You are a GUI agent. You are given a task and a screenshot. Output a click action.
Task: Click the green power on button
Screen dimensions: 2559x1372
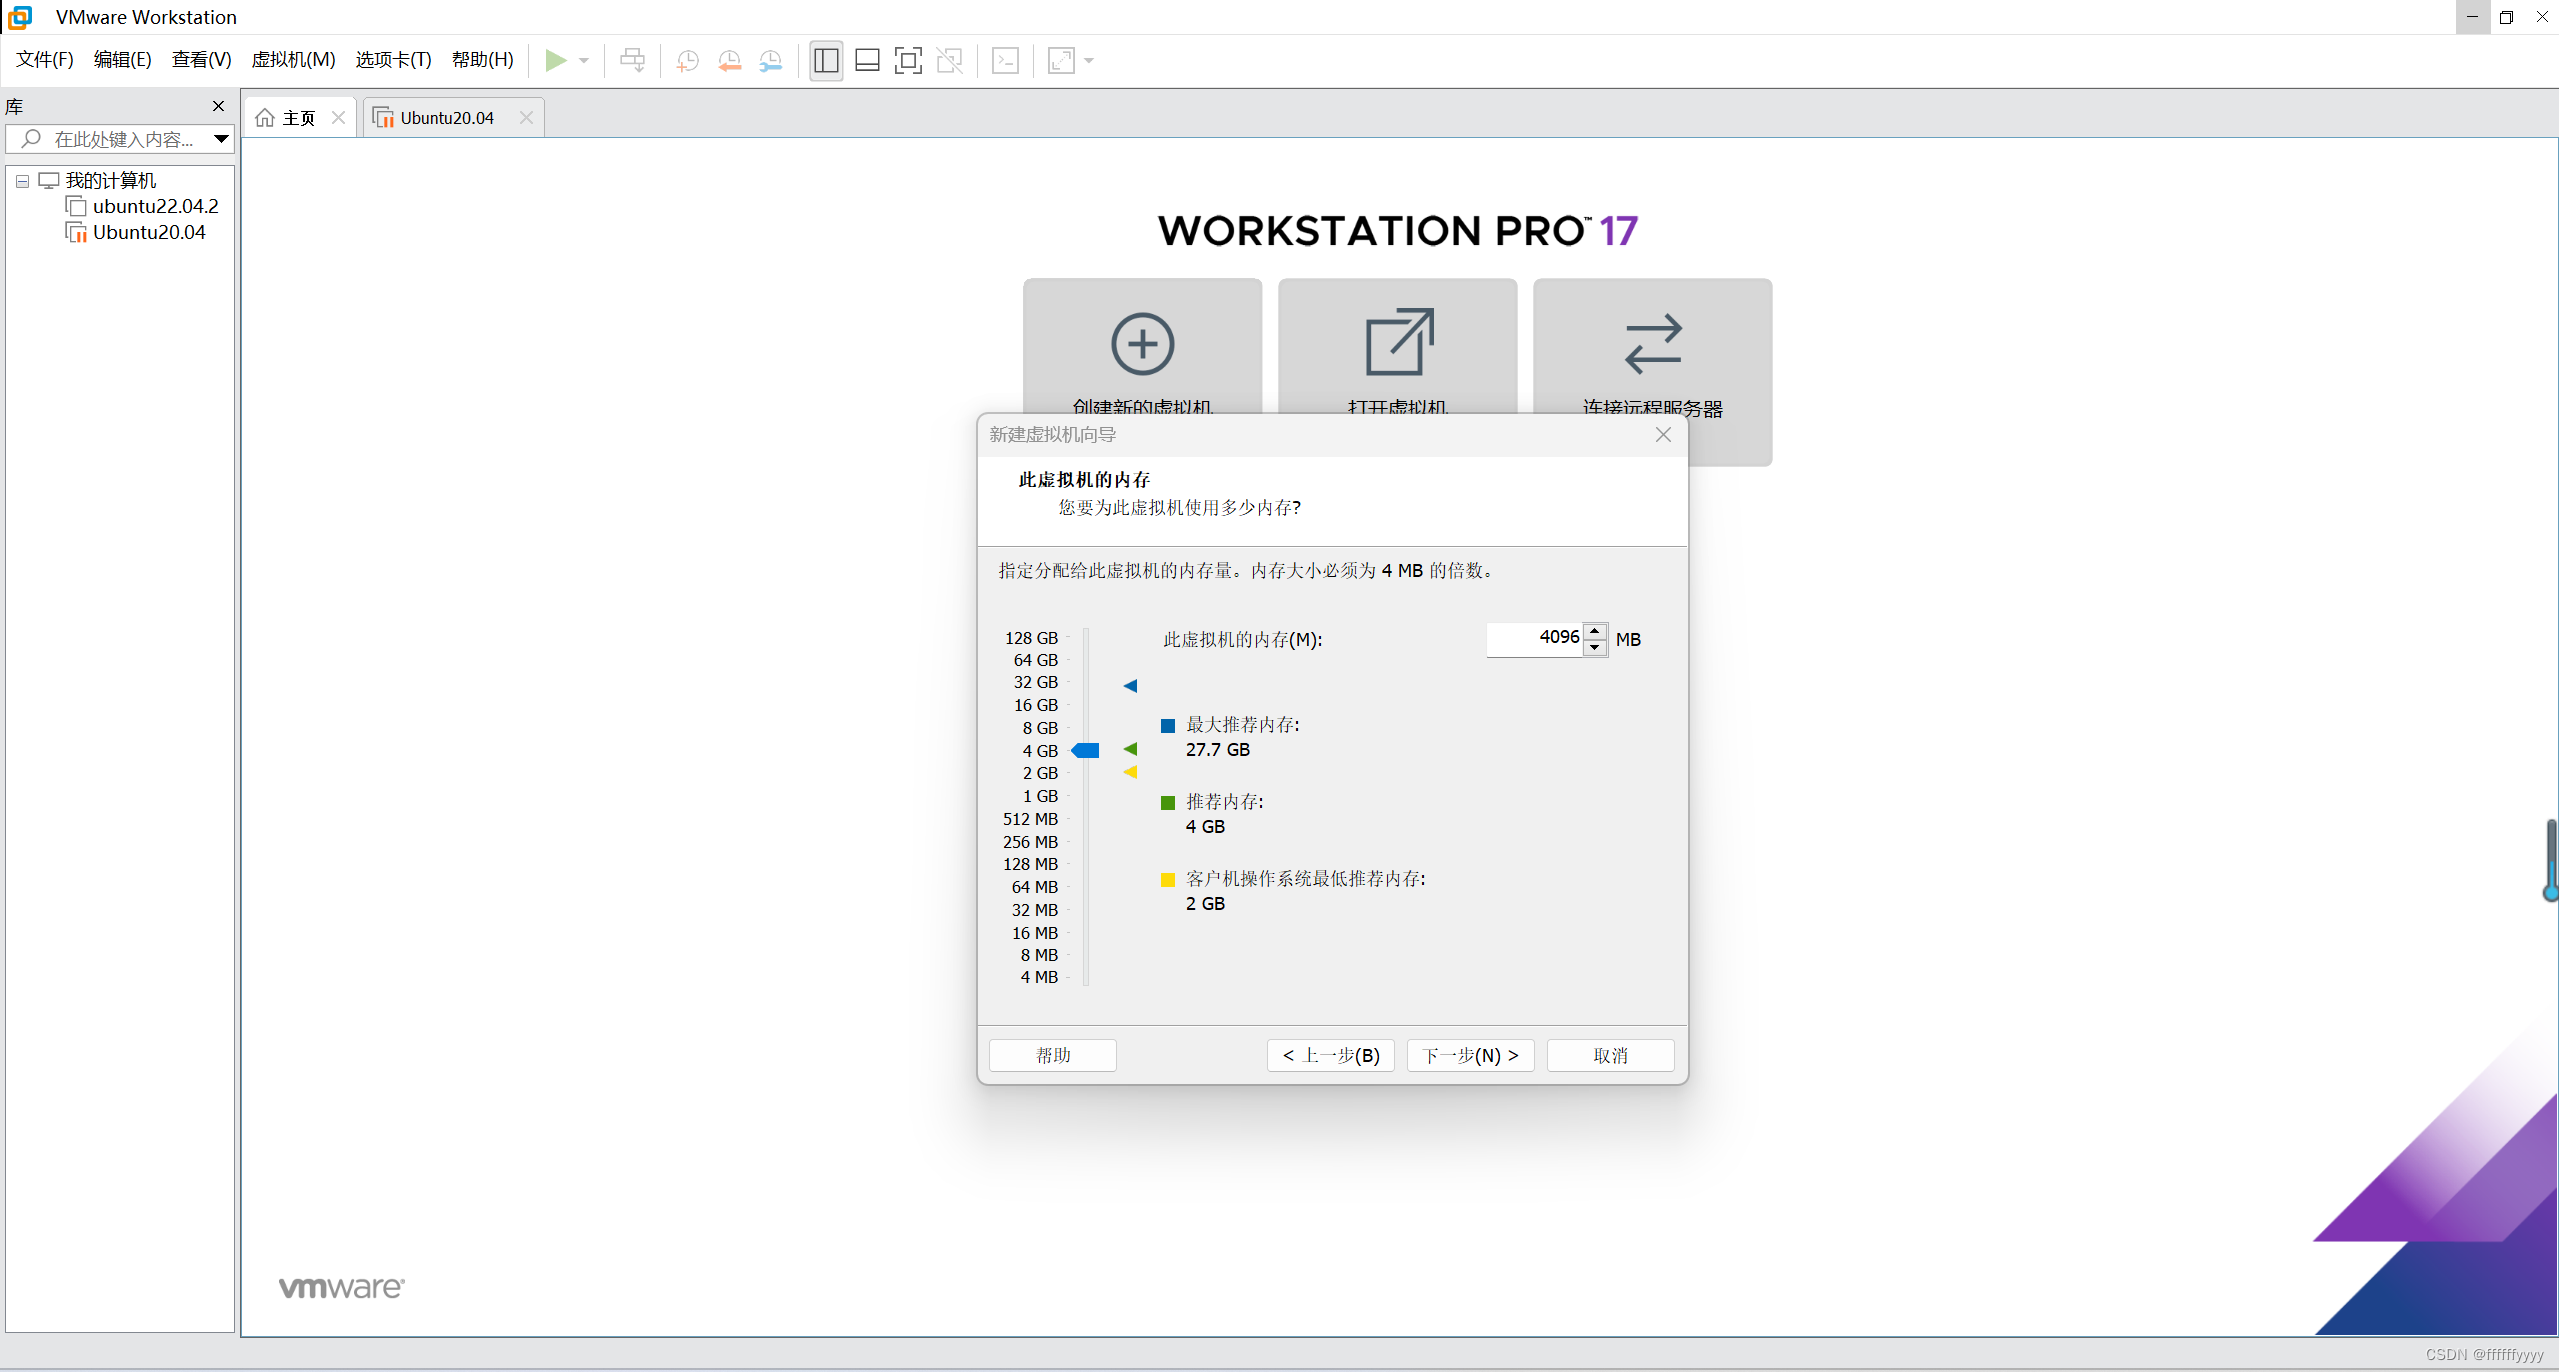555,61
